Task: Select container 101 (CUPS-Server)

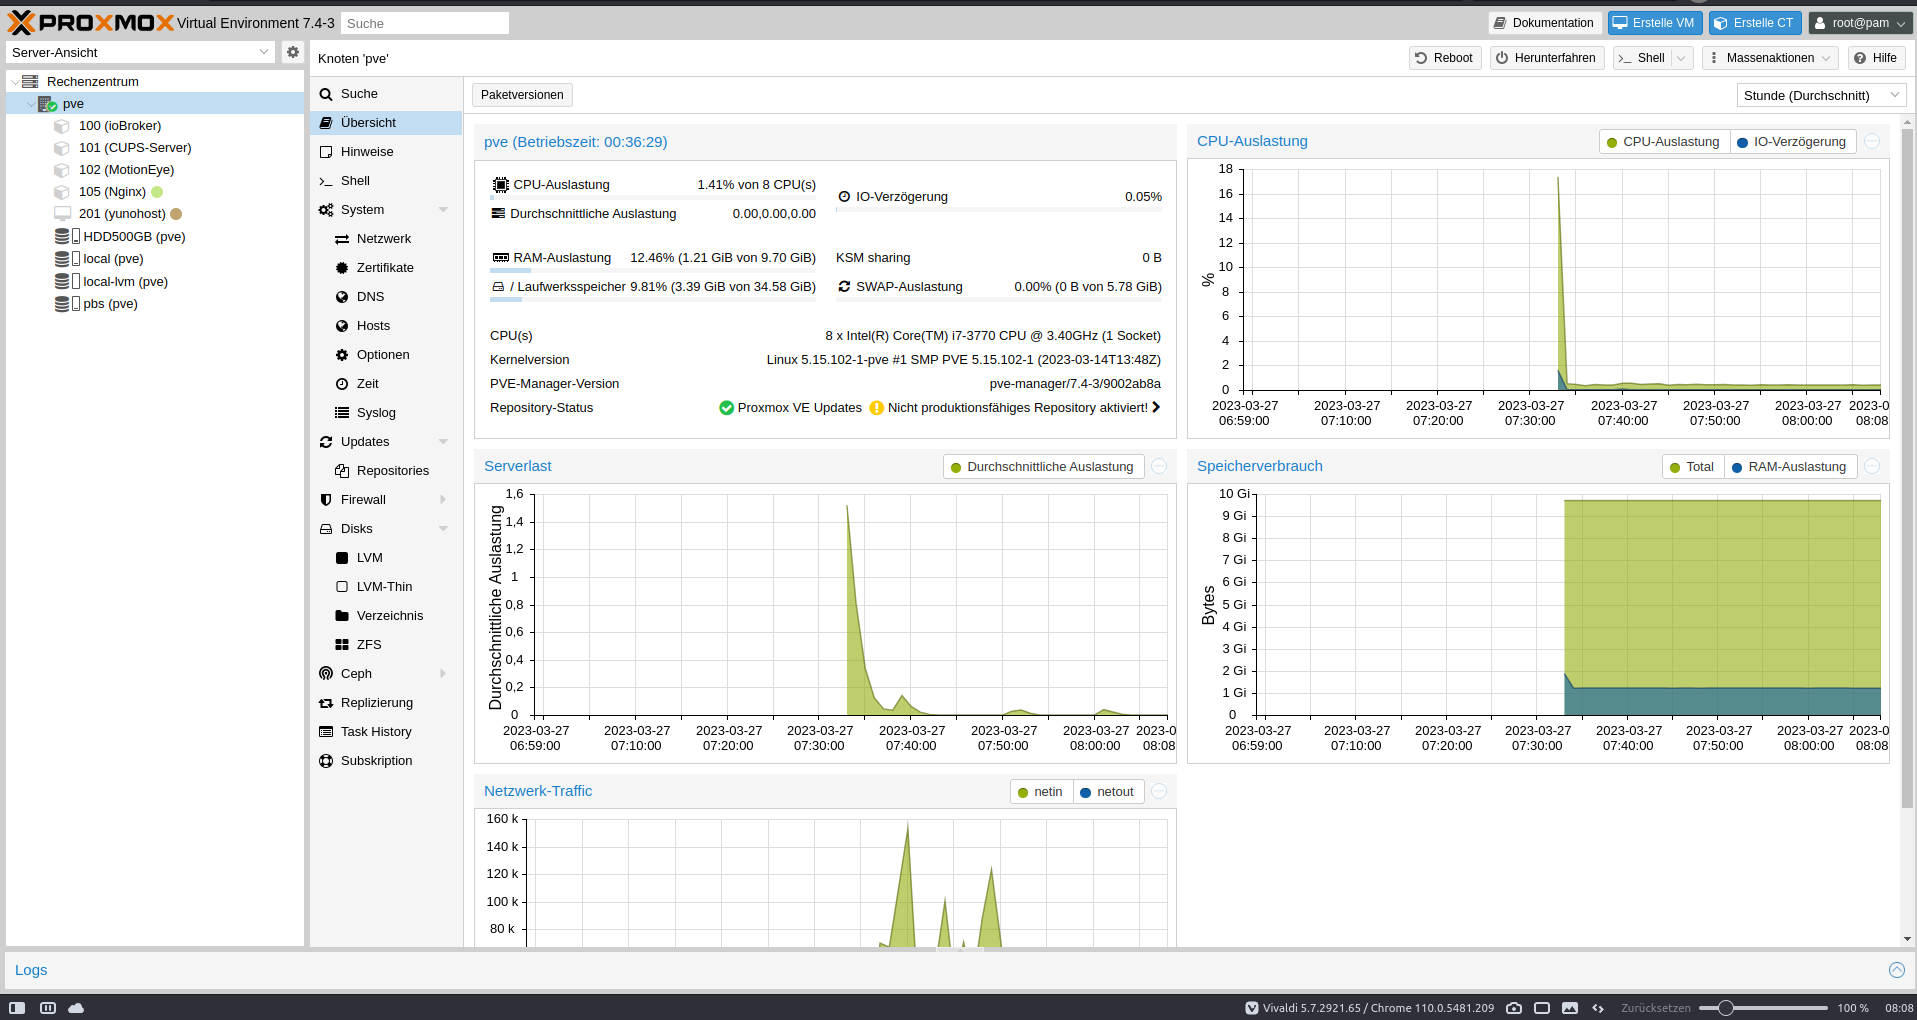Action: pos(135,148)
